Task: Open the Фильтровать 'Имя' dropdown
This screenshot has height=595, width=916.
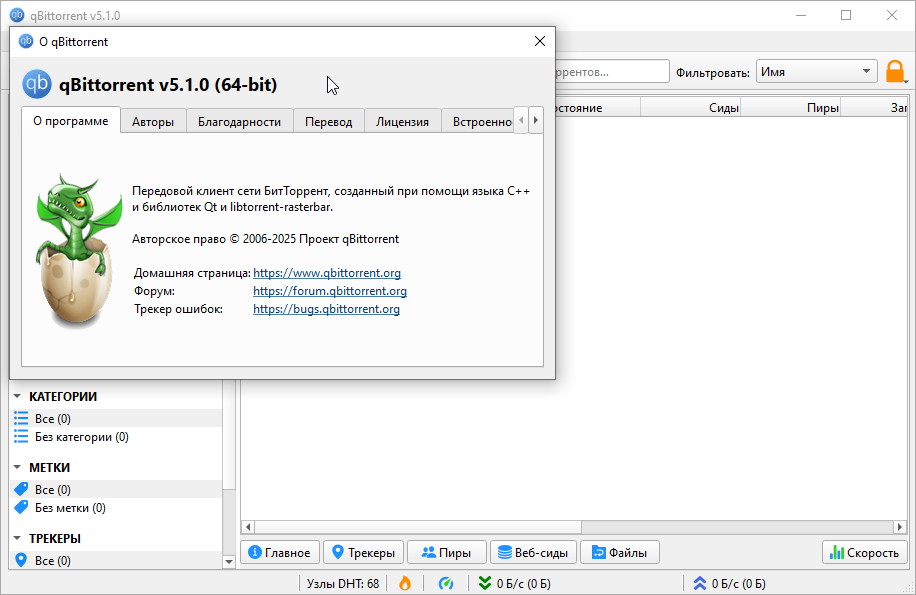Action: (x=817, y=72)
